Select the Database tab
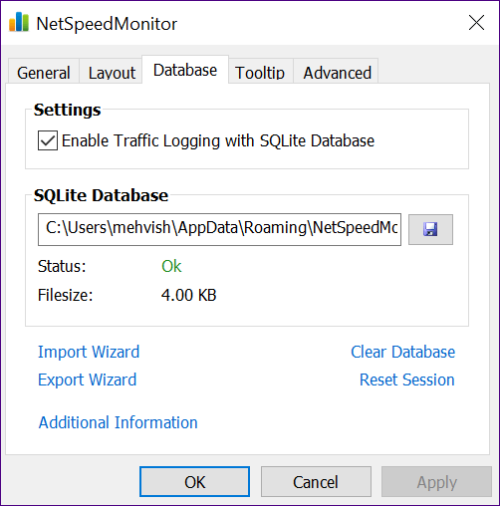This screenshot has height=506, width=500. click(185, 70)
